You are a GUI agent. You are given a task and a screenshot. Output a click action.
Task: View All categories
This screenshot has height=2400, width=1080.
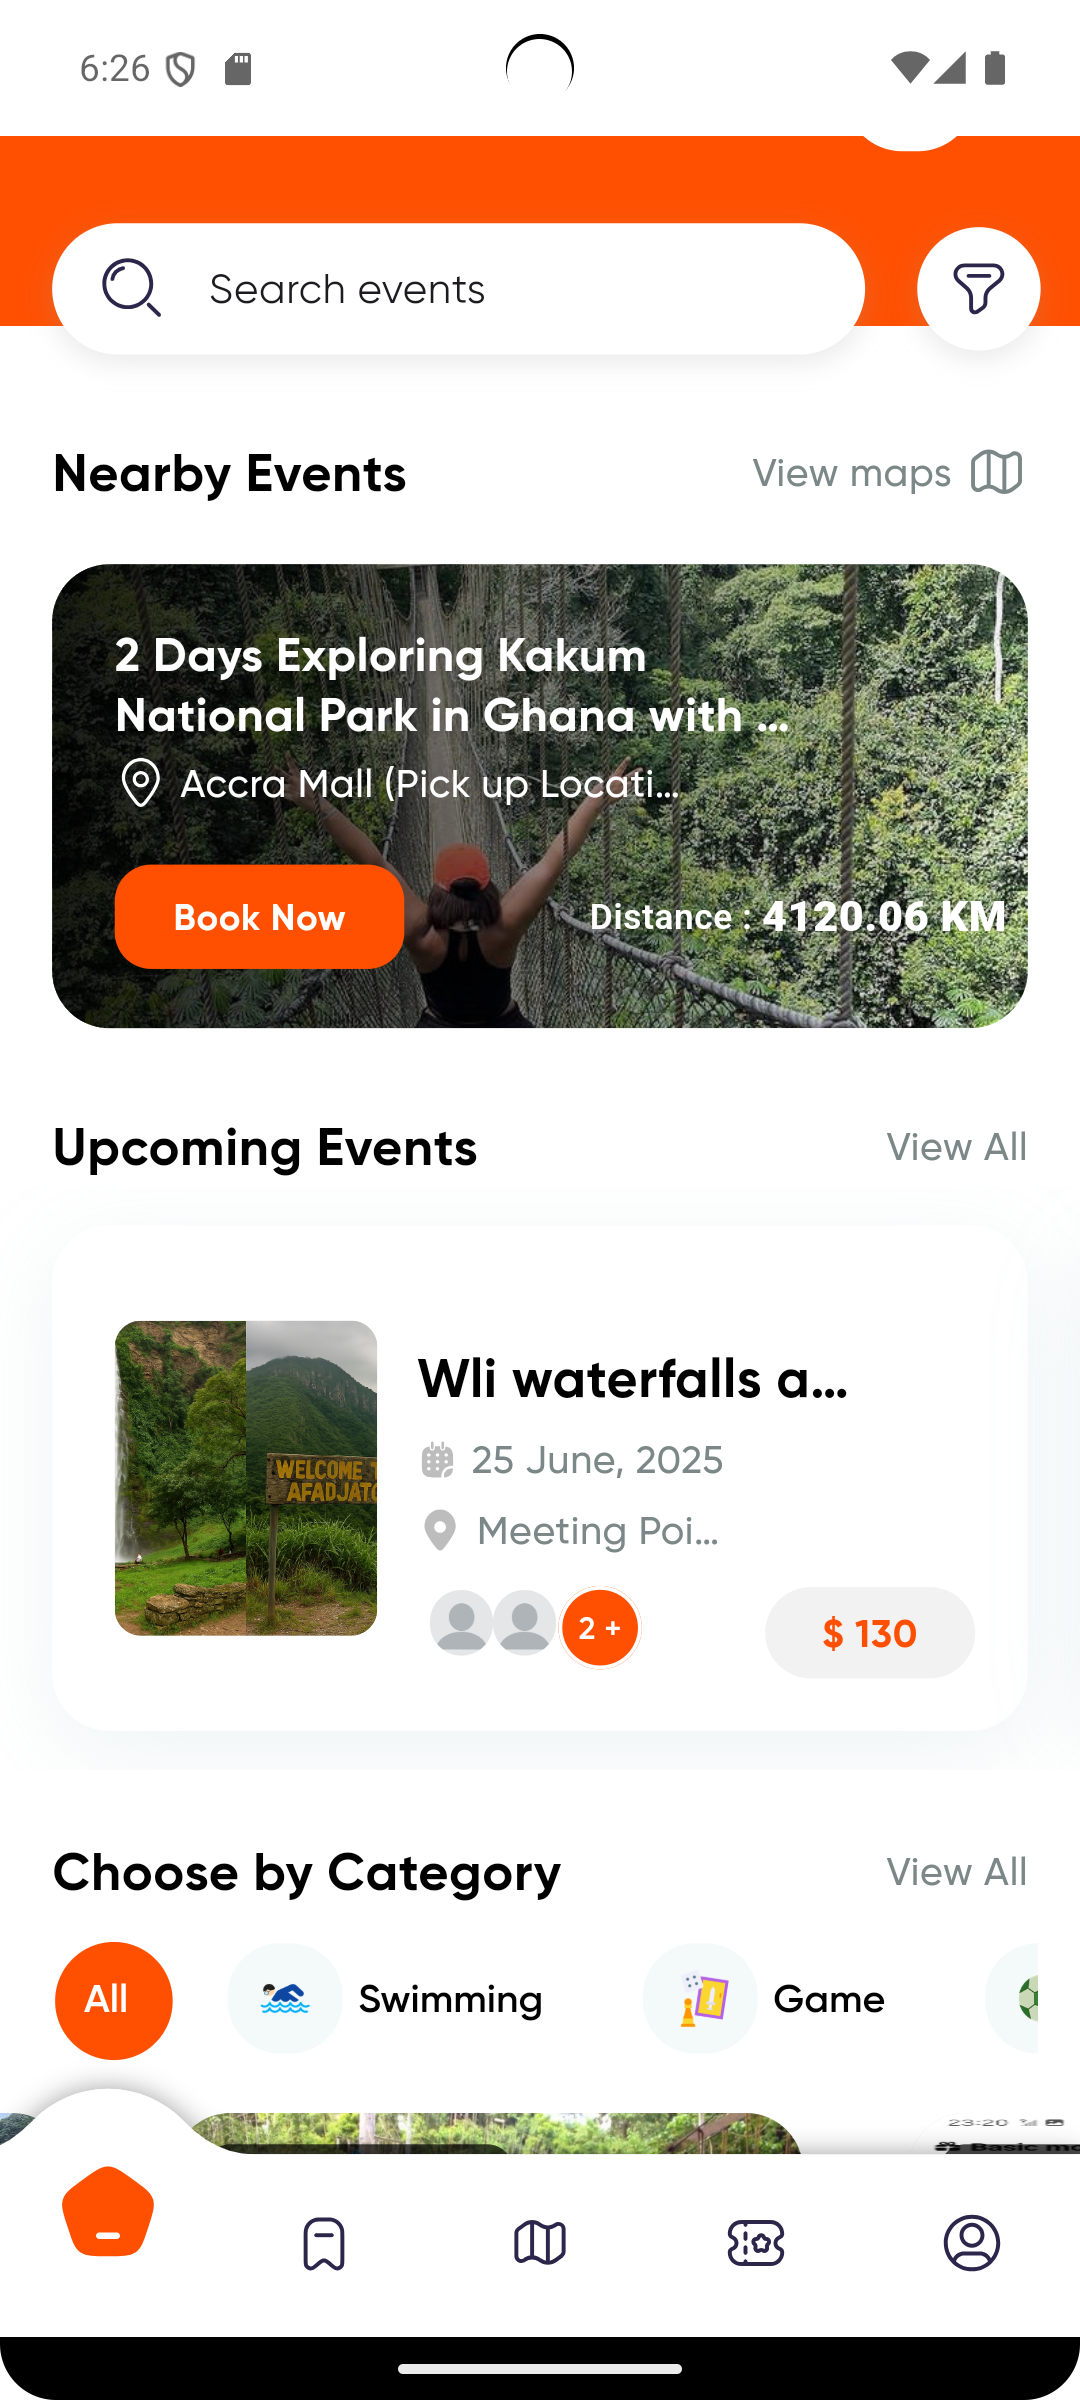coord(956,1872)
